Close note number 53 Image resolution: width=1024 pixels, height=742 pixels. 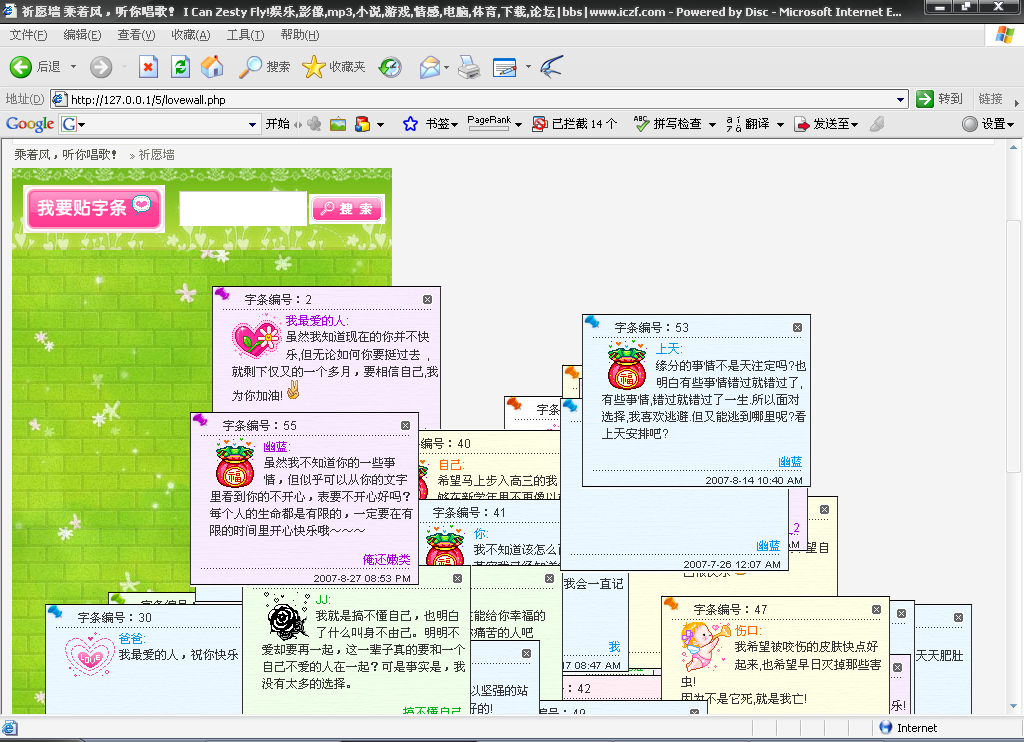(797, 327)
